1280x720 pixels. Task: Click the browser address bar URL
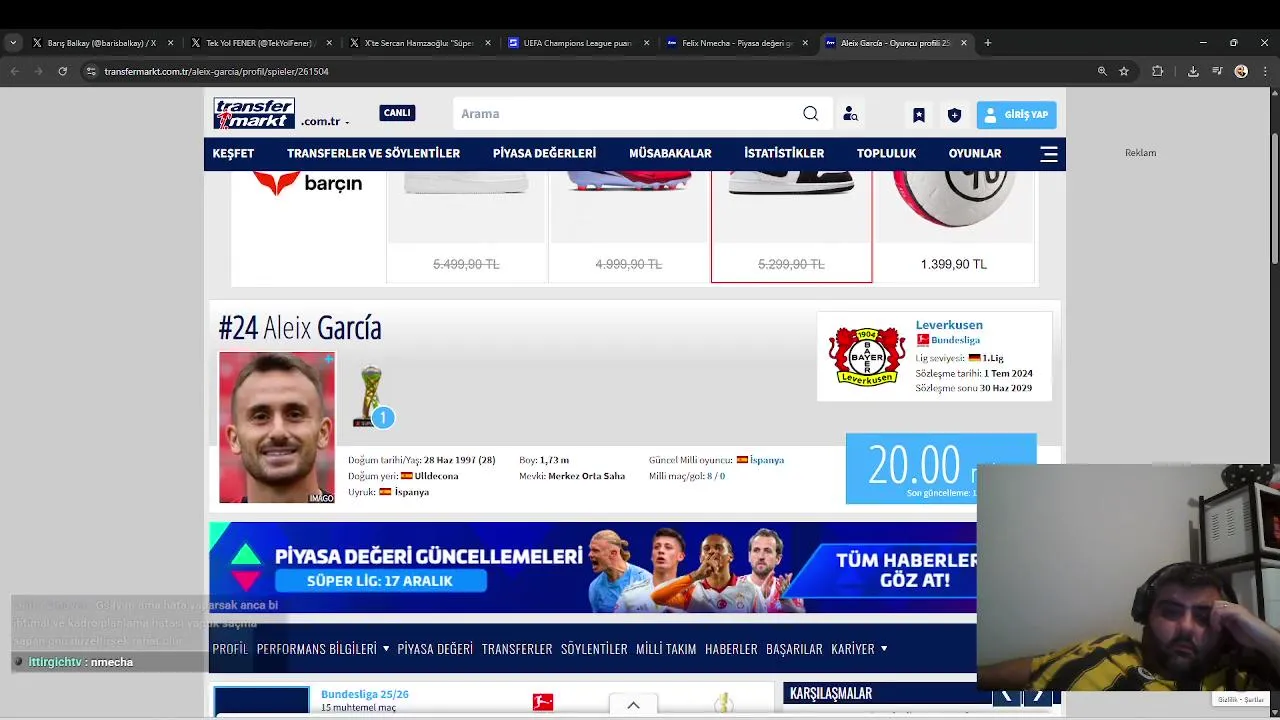coord(217,71)
